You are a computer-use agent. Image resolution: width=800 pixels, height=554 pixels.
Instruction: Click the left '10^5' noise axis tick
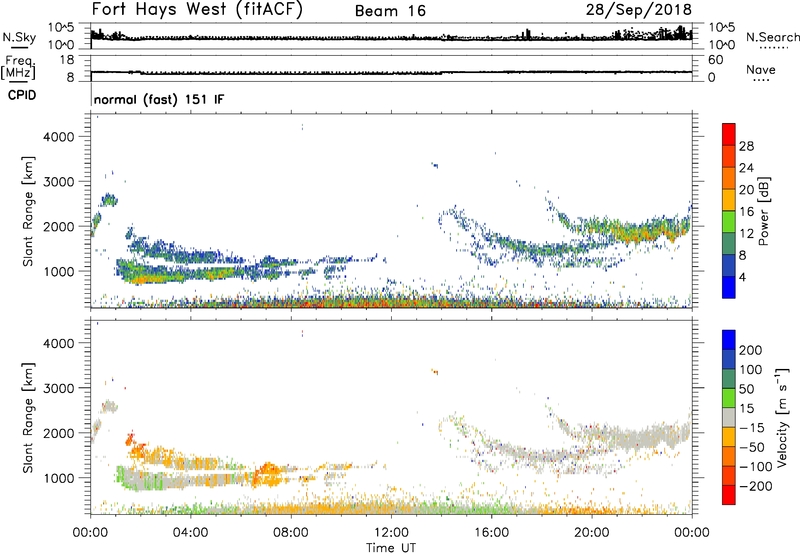pyautogui.click(x=61, y=27)
